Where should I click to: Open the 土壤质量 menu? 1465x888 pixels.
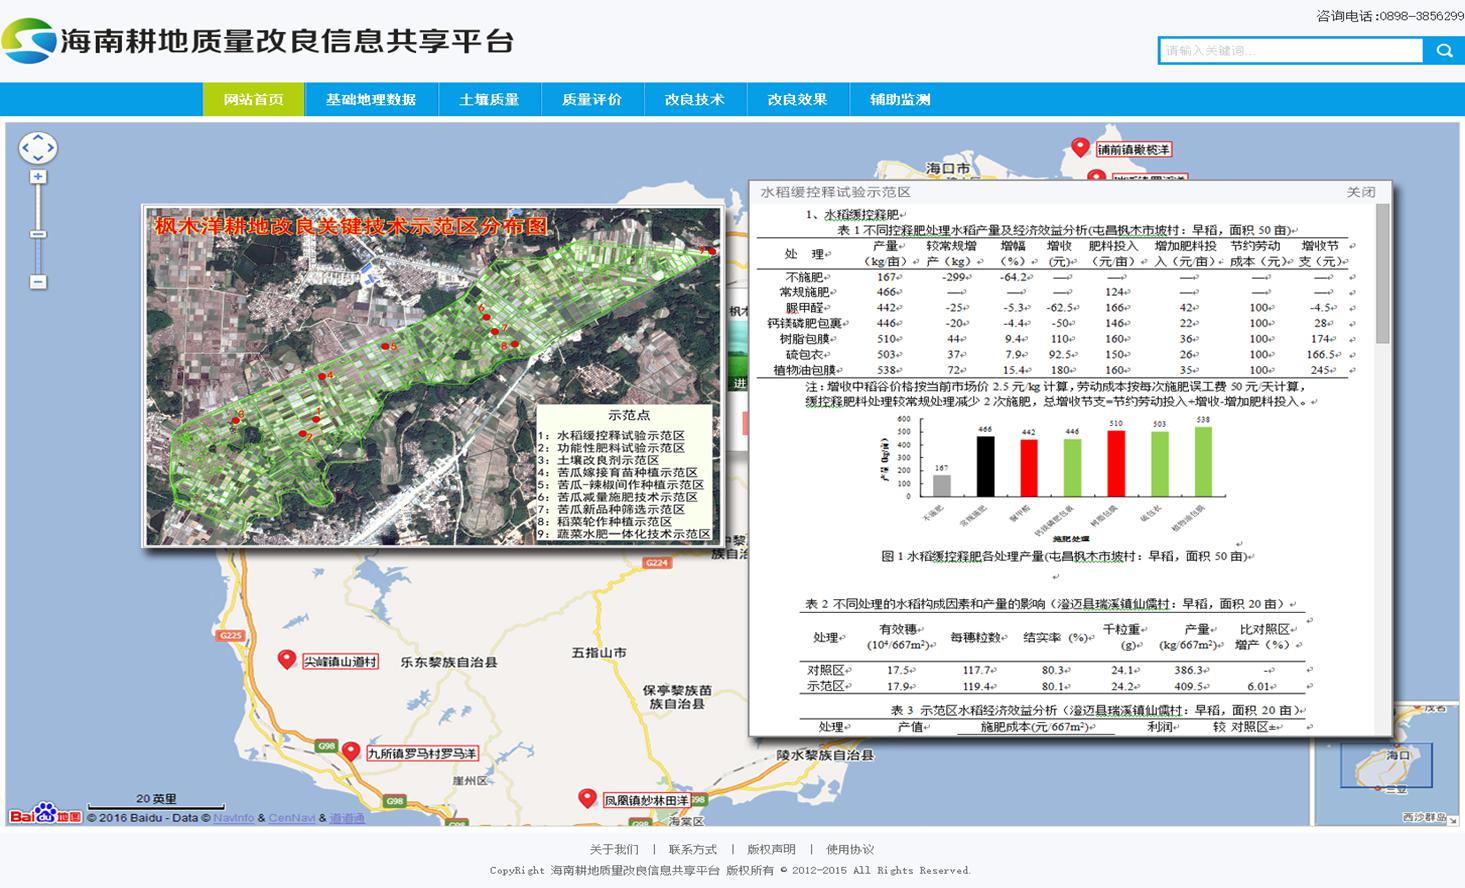pyautogui.click(x=489, y=99)
